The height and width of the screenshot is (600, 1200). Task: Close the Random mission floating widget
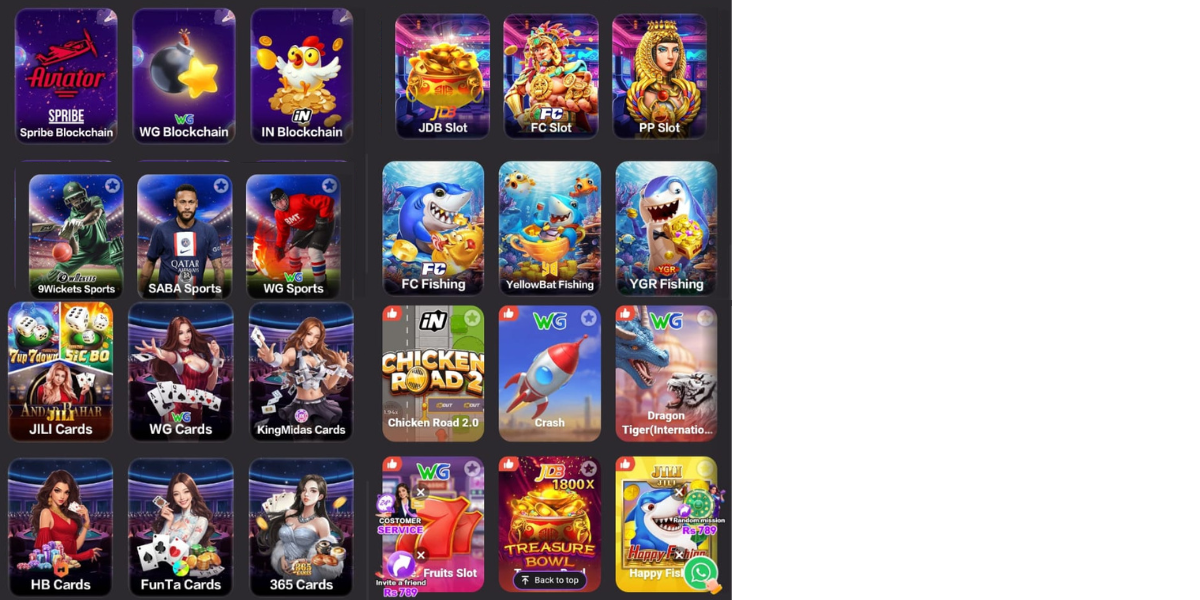[679, 492]
